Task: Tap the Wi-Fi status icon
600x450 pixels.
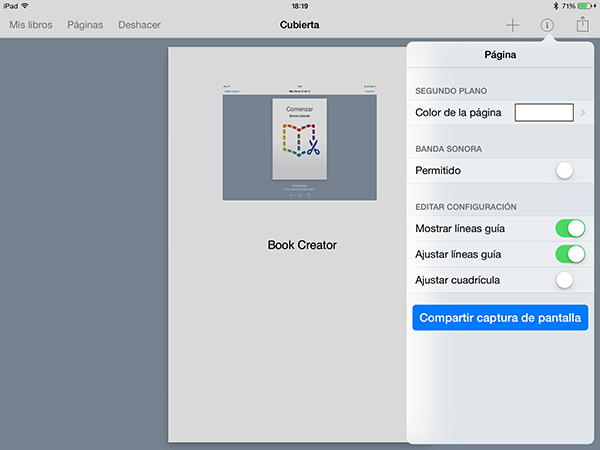Action: click(x=25, y=6)
